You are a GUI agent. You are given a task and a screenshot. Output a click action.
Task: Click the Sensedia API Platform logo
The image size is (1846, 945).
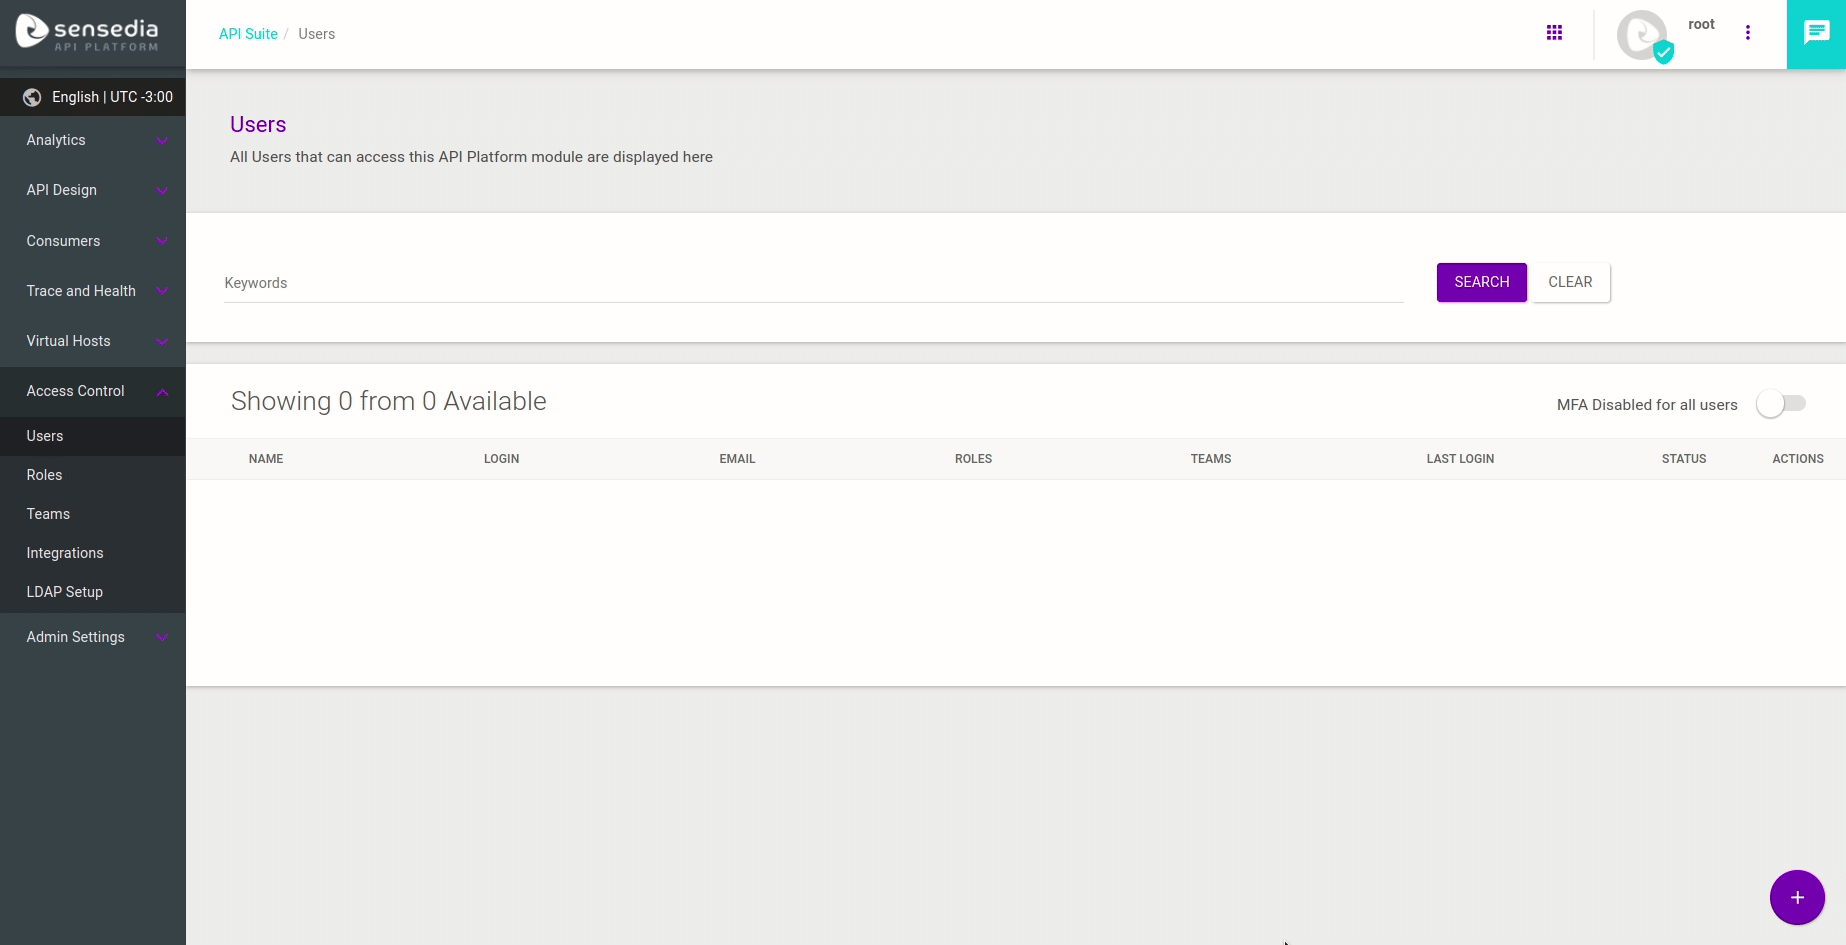tap(88, 33)
